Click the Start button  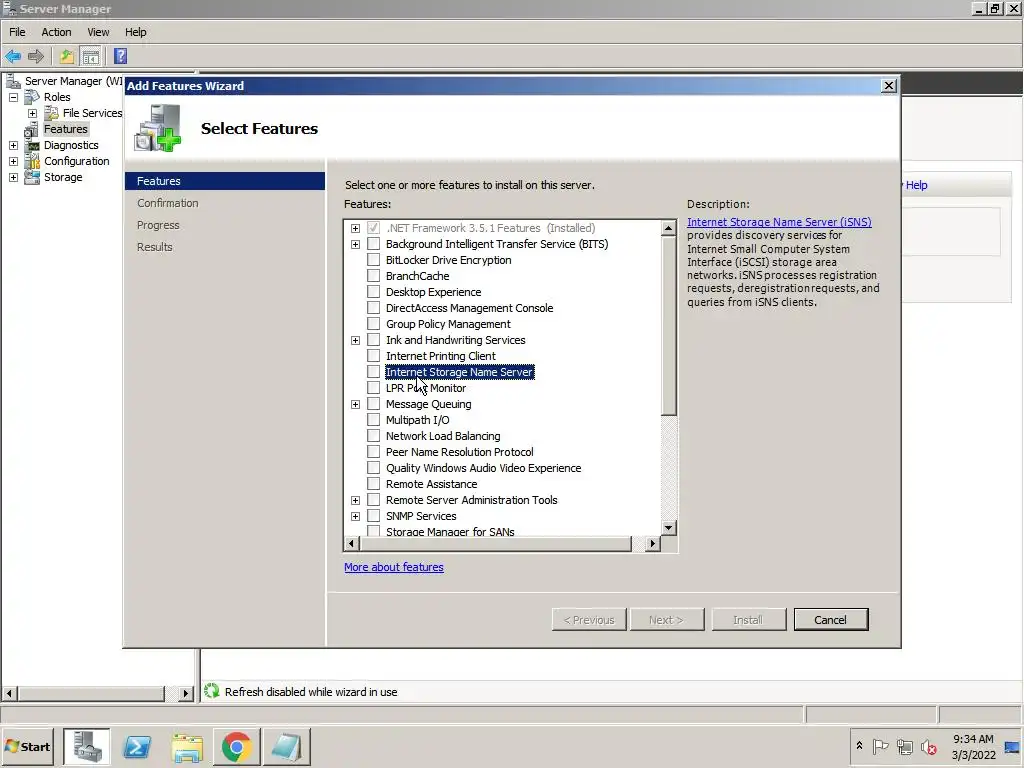coord(27,746)
